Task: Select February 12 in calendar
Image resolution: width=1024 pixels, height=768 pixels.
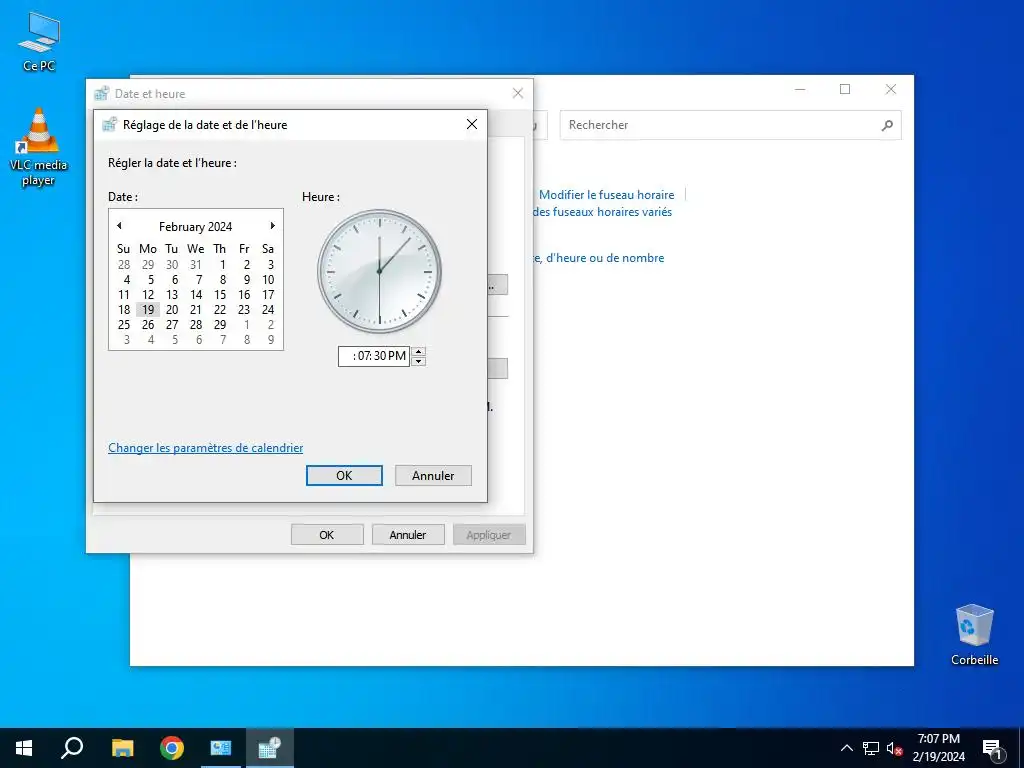Action: pyautogui.click(x=148, y=295)
